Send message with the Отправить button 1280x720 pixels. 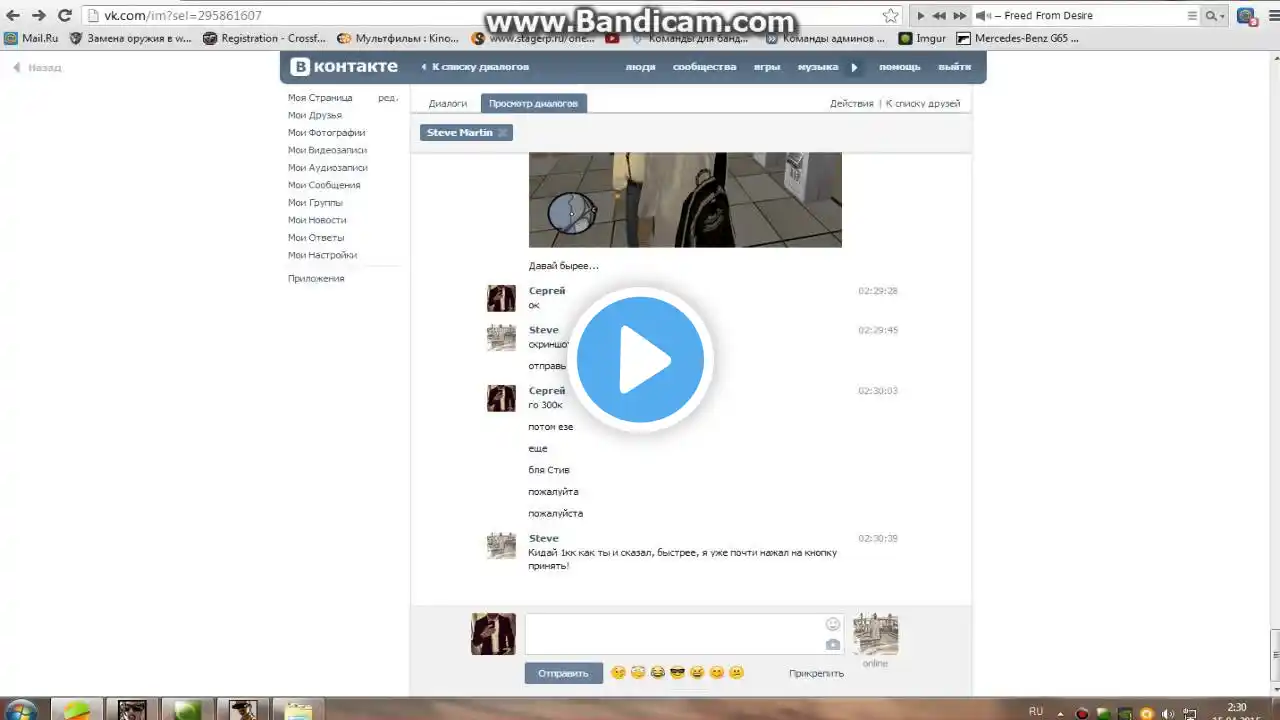tap(563, 673)
